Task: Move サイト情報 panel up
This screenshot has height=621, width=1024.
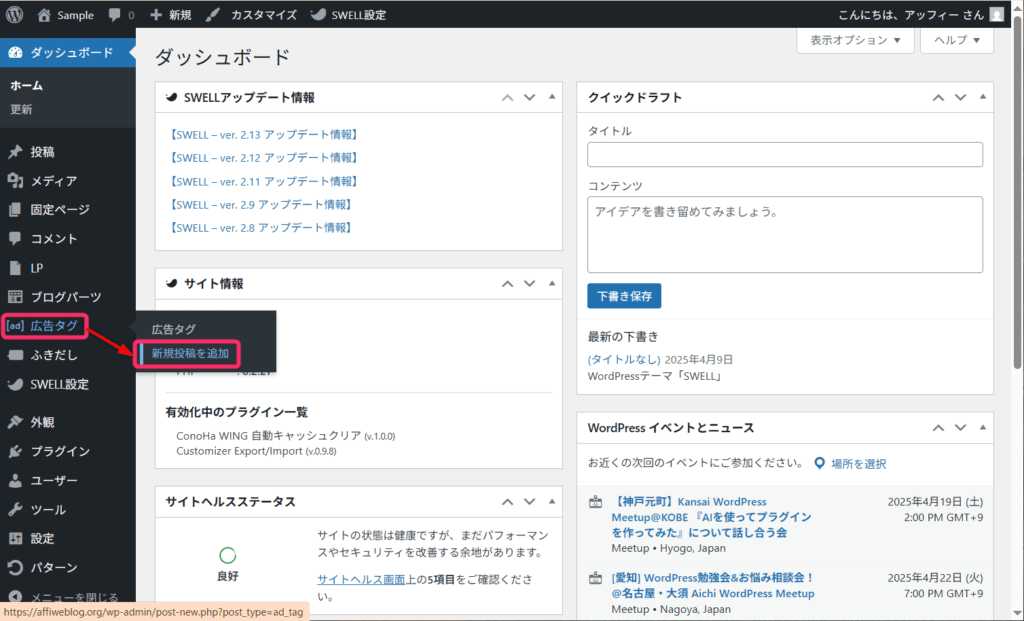Action: click(507, 283)
